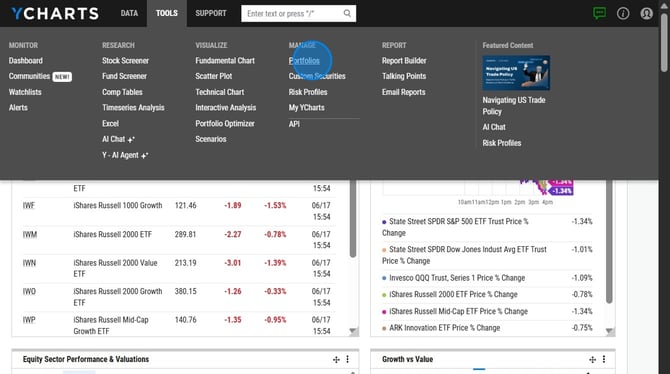Screen dimensions: 670x374
Task: Select iShares Russell 1000 Growth name
Action: click(118, 206)
